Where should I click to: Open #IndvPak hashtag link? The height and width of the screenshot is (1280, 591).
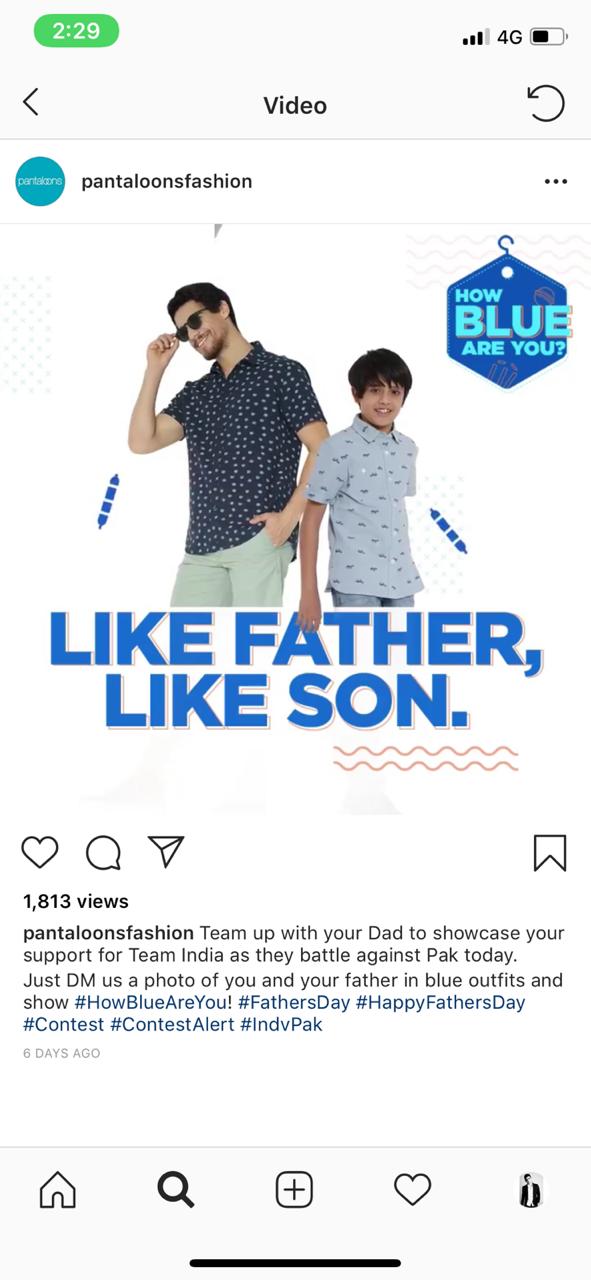[281, 1025]
